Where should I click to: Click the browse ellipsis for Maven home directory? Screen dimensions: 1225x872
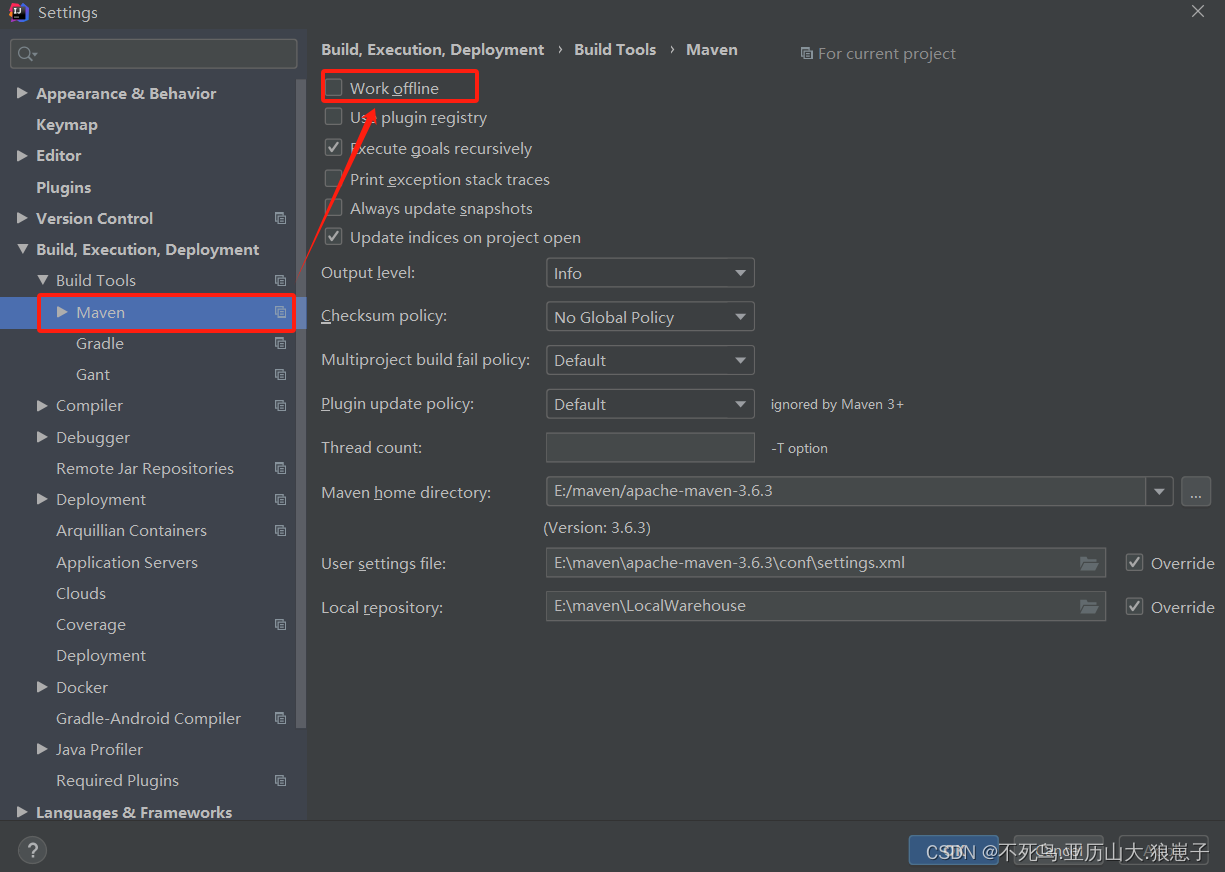(1196, 491)
